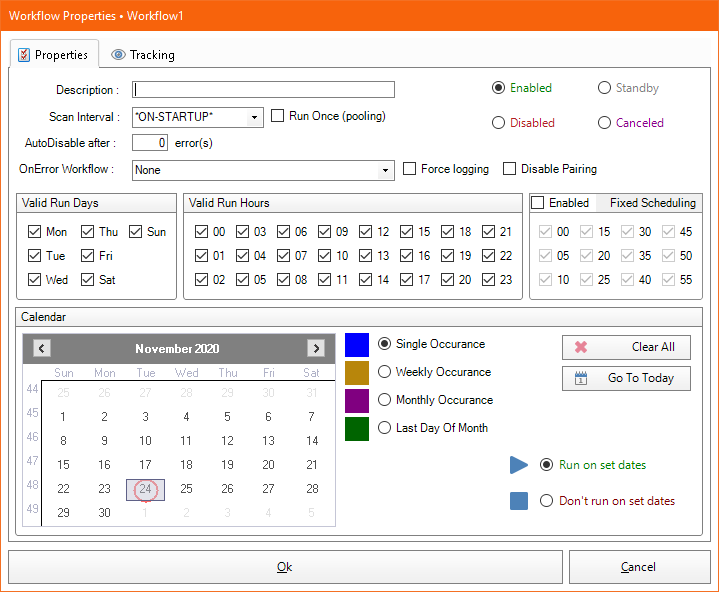The image size is (719, 592).
Task: Uncheck hour 23 in Valid Run Hours
Action: (x=488, y=280)
